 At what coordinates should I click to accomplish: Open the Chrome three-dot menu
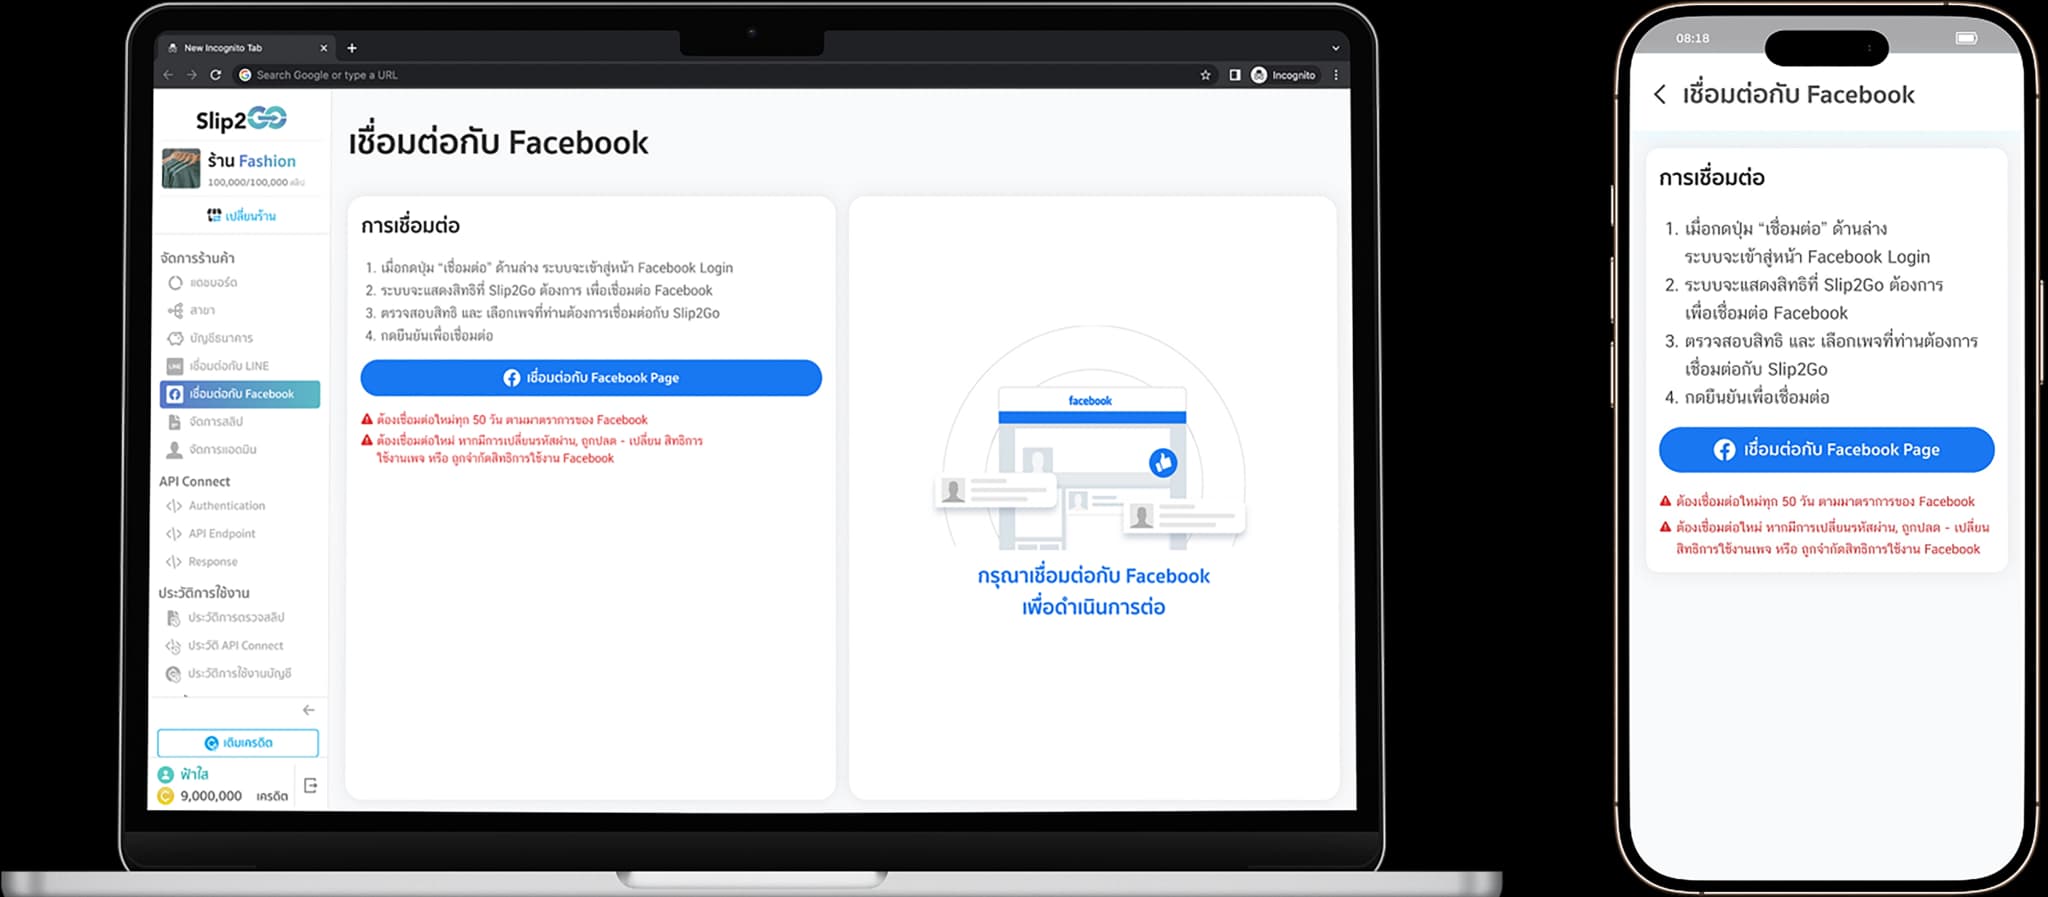[1336, 75]
